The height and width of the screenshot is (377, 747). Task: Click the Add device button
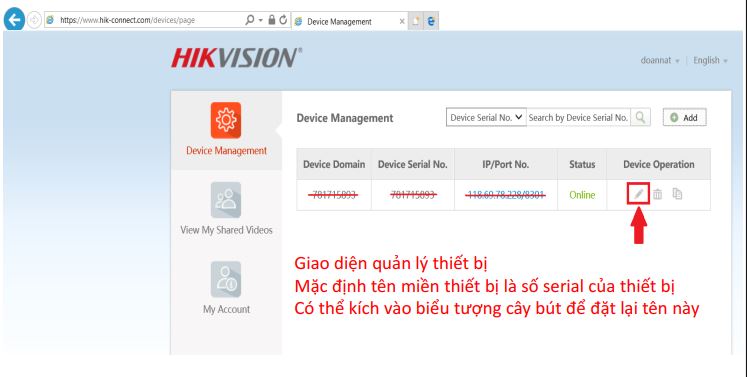click(685, 118)
